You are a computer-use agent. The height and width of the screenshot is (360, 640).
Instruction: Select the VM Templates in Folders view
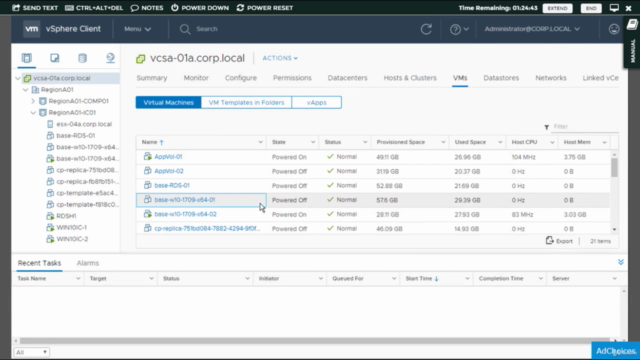(x=246, y=102)
